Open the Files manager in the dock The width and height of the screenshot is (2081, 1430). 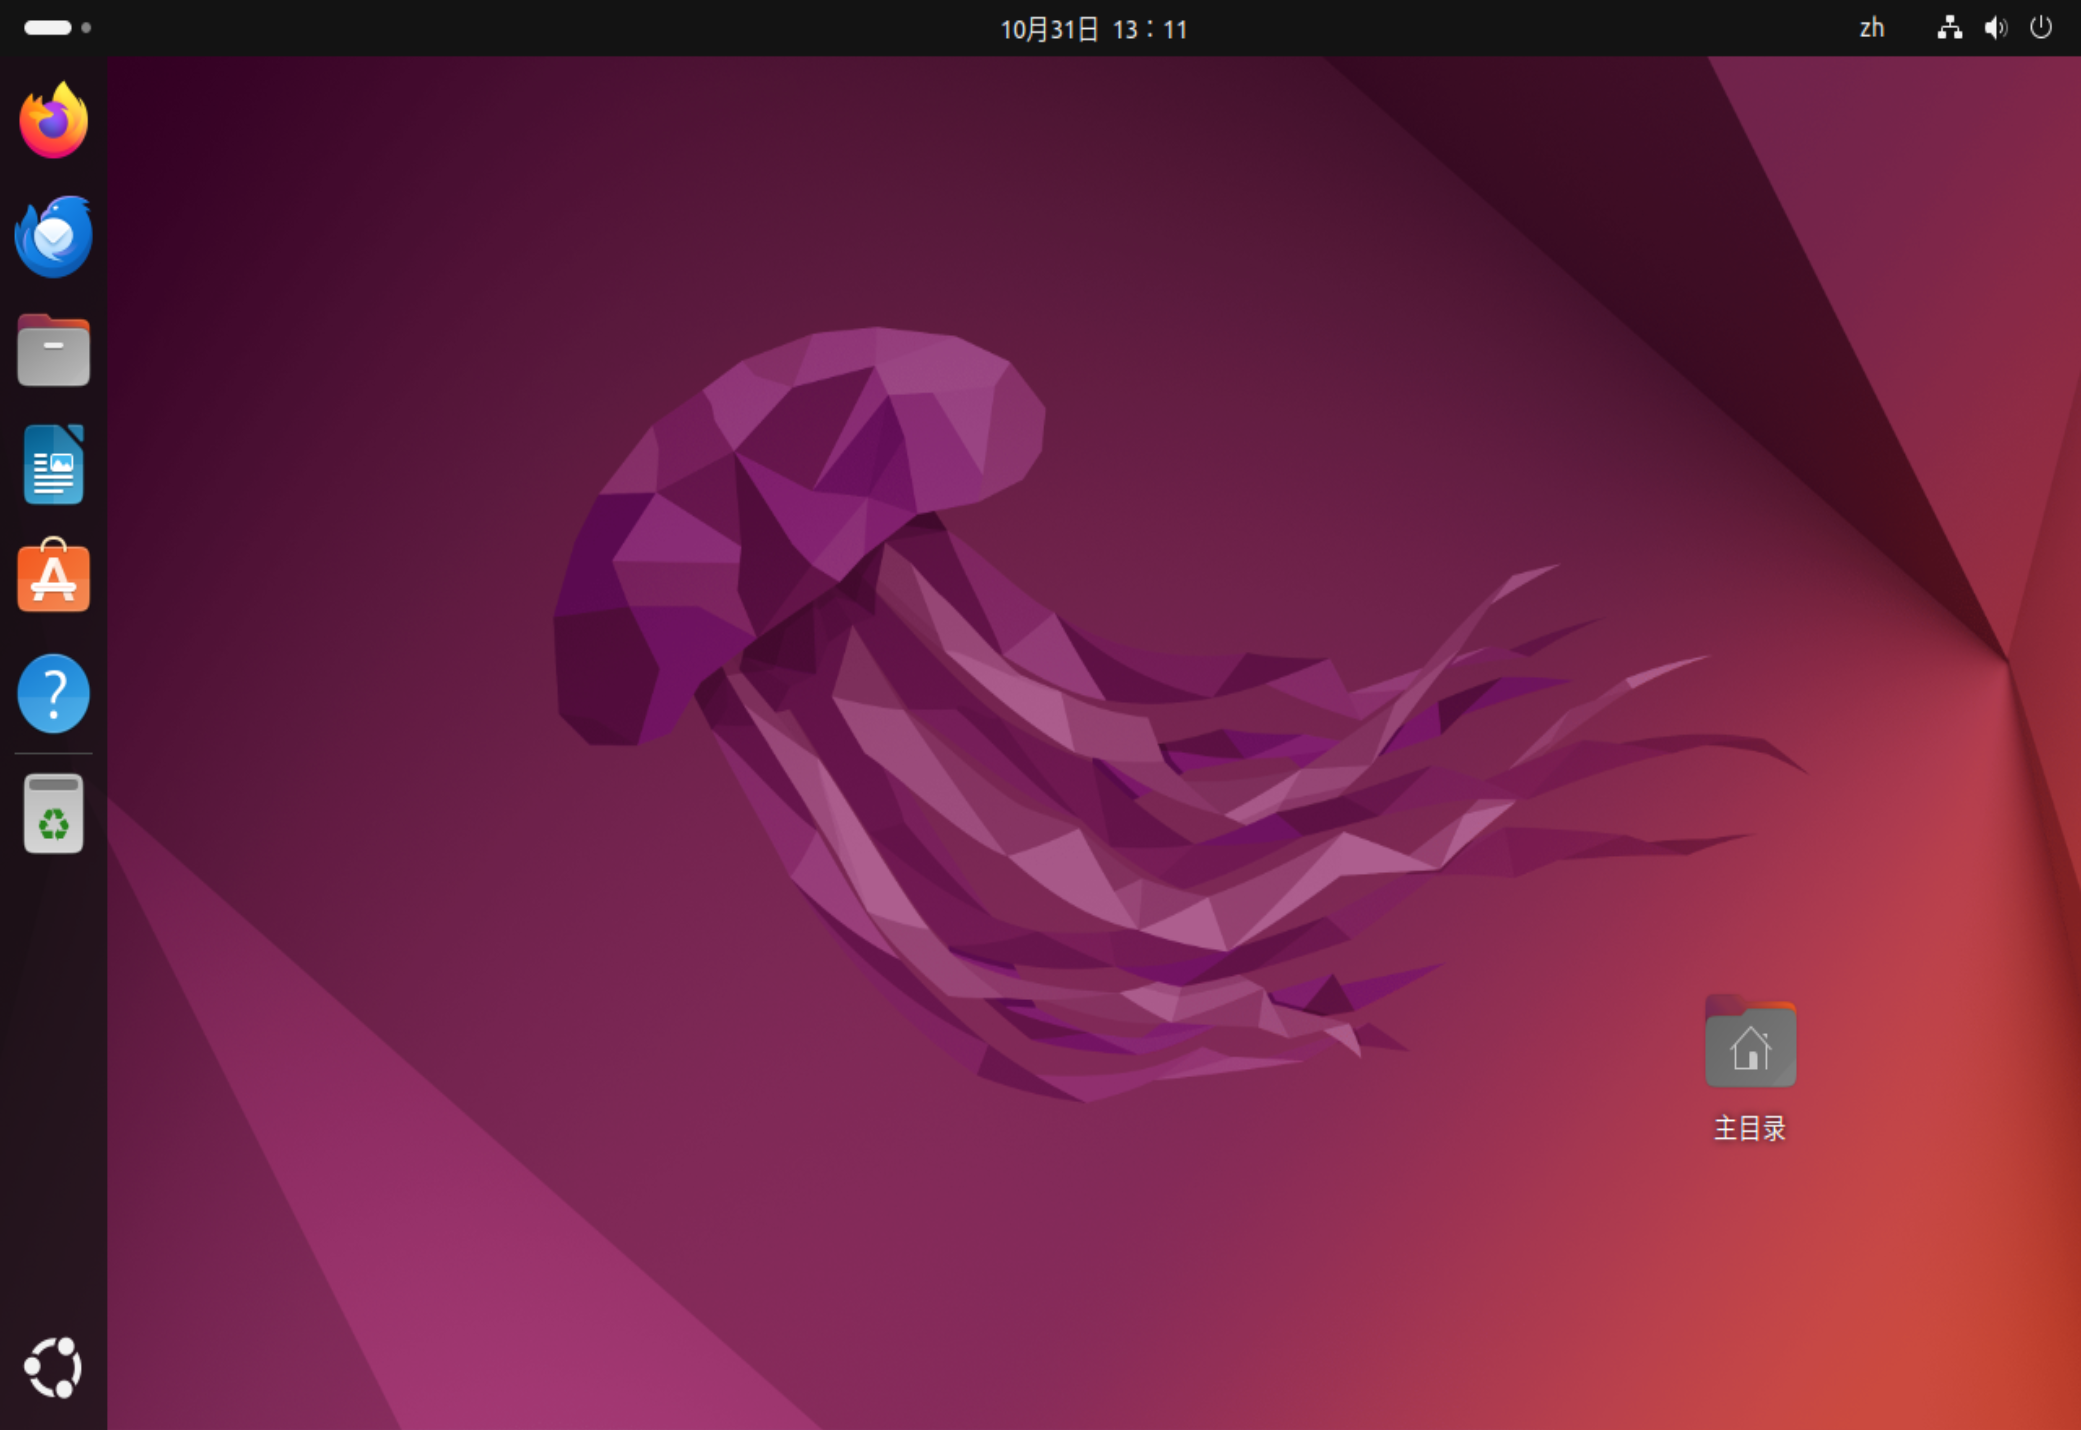click(x=54, y=351)
